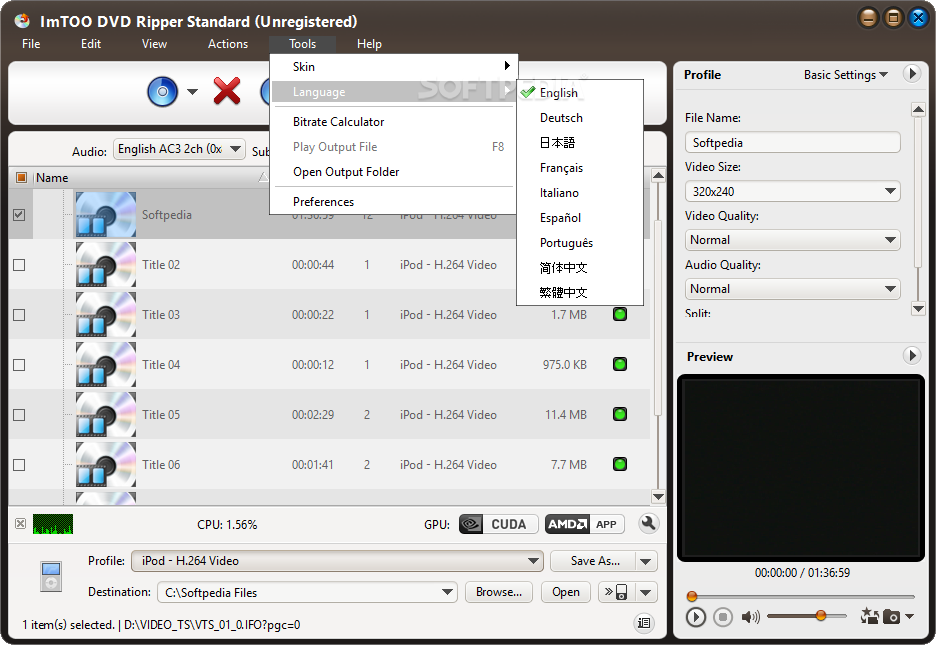Open the Destination folder dropdown
The height and width of the screenshot is (645, 936).
click(x=307, y=592)
